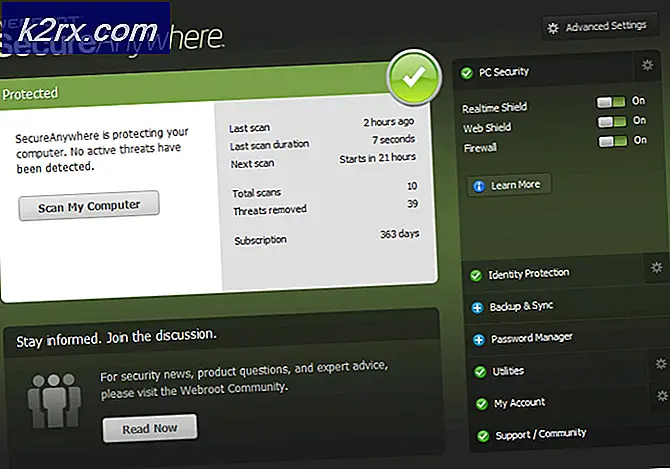Click the 'Last scan duration' label
This screenshot has height=469, width=670.
(x=269, y=145)
